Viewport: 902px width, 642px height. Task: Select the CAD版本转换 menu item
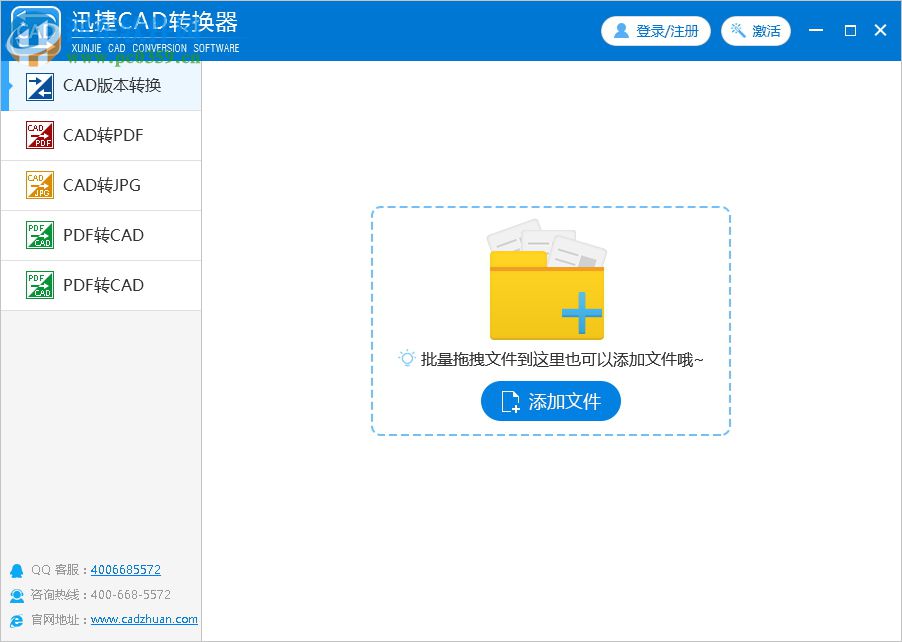point(110,85)
